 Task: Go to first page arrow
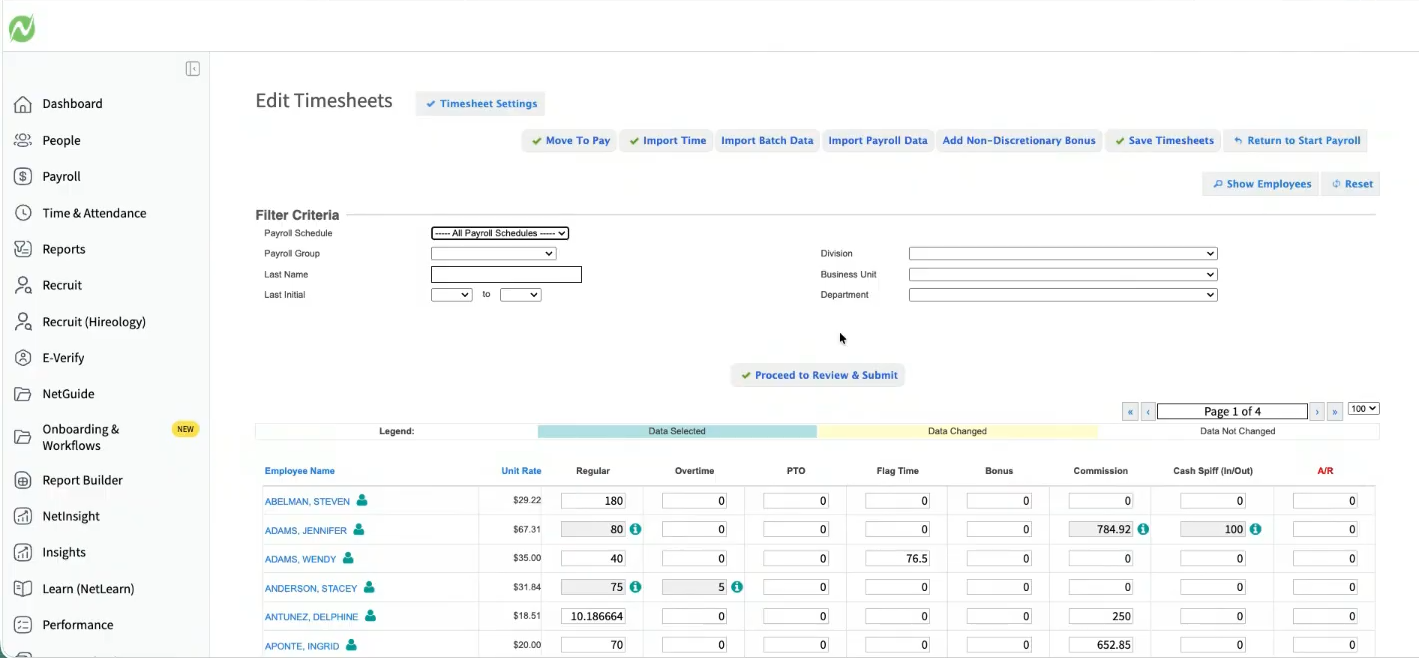pos(1130,412)
